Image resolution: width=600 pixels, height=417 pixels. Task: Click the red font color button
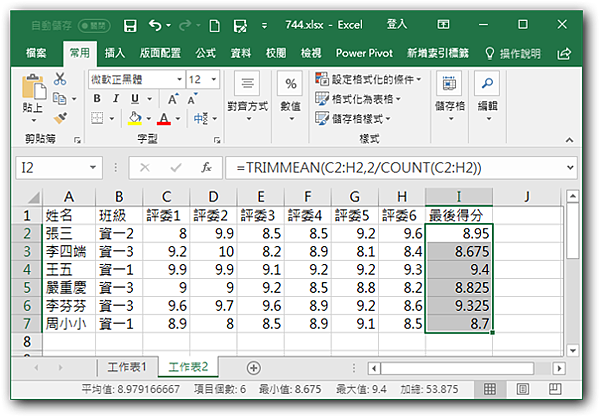coord(161,119)
